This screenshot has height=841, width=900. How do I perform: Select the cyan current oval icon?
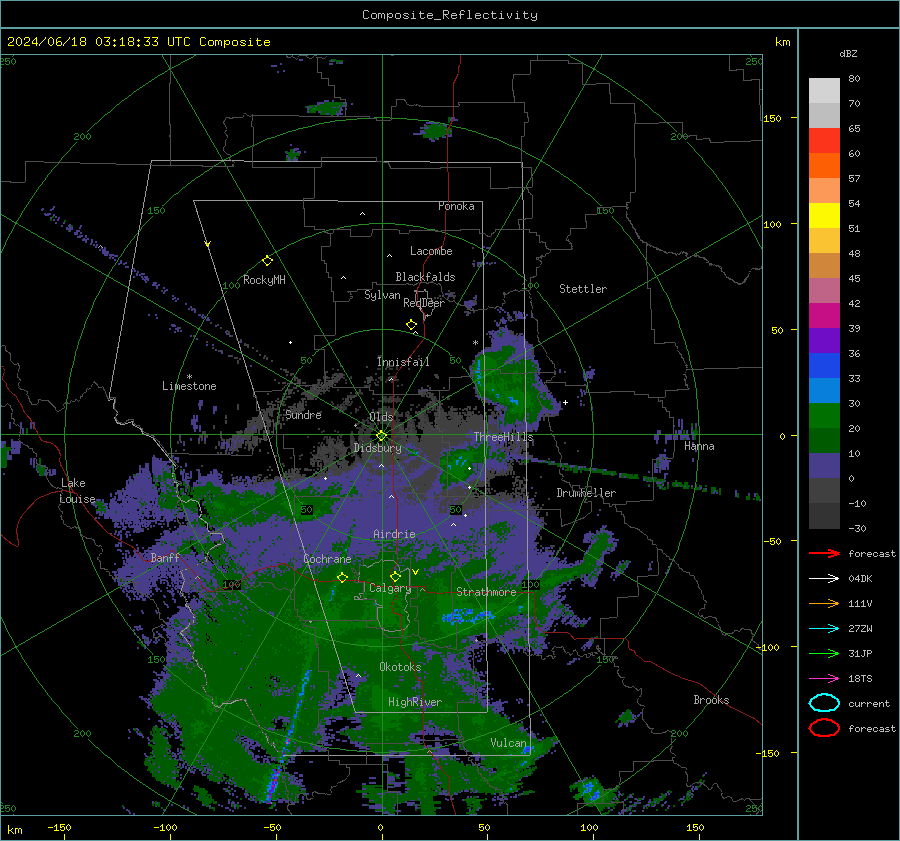[x=824, y=703]
